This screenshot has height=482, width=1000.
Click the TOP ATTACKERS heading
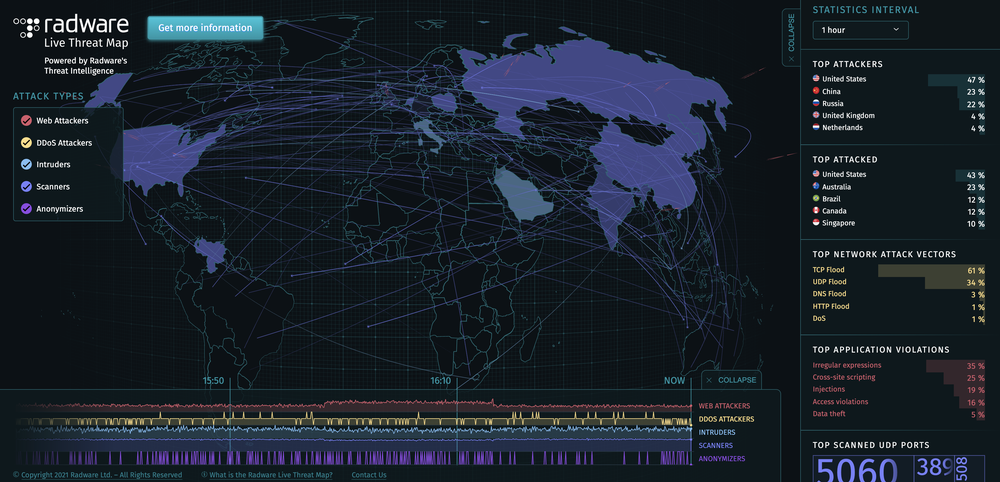(x=848, y=64)
